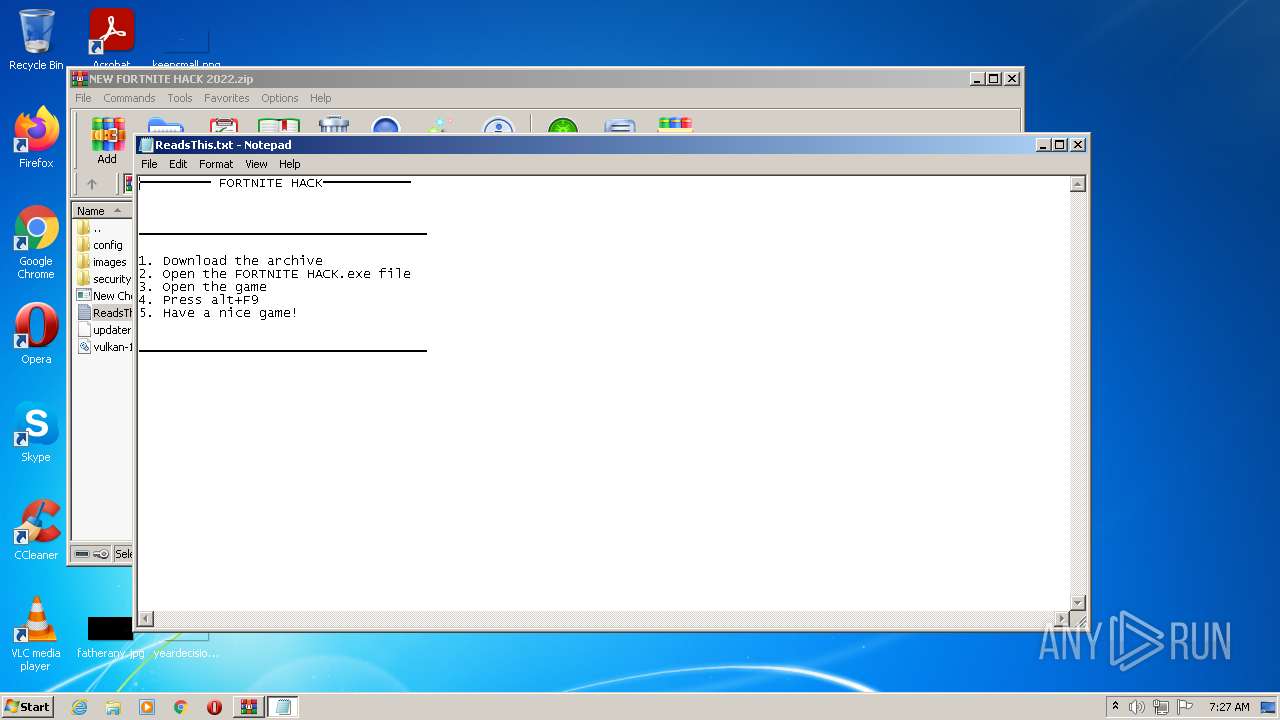Open Notepad File menu

(149, 164)
